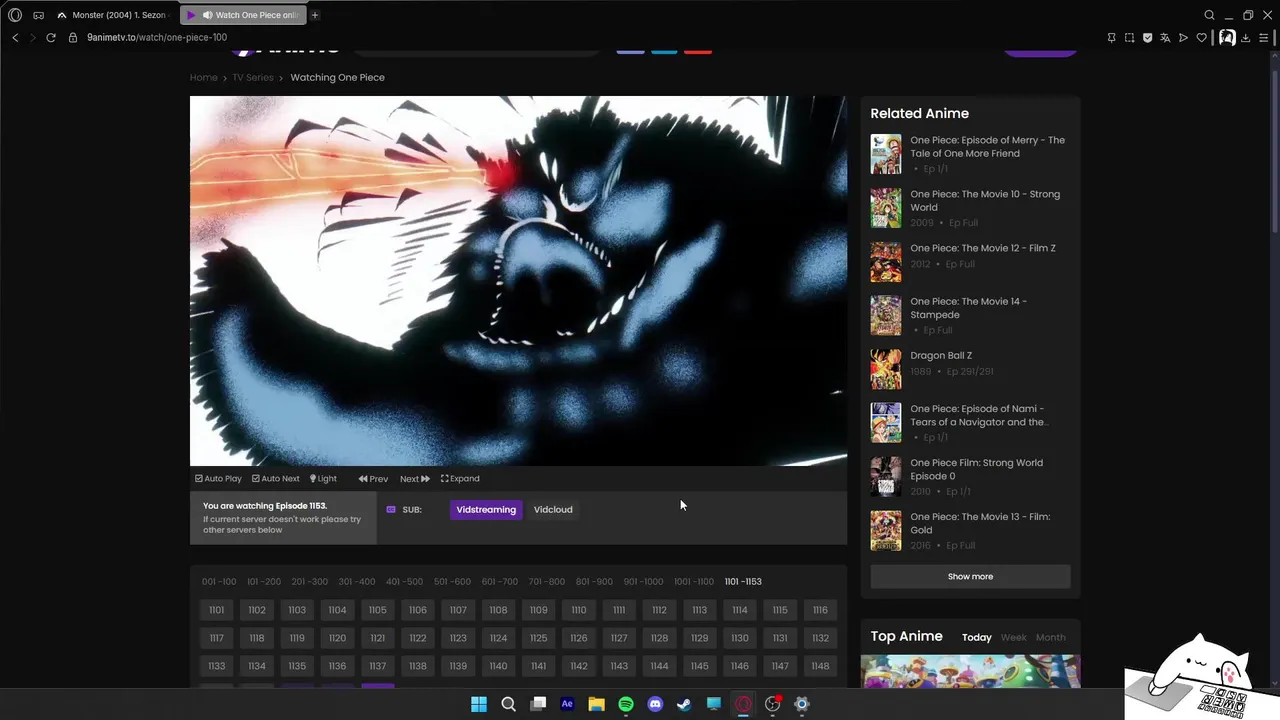Show episode range 401-500
Viewport: 1280px width, 720px height.
point(405,581)
